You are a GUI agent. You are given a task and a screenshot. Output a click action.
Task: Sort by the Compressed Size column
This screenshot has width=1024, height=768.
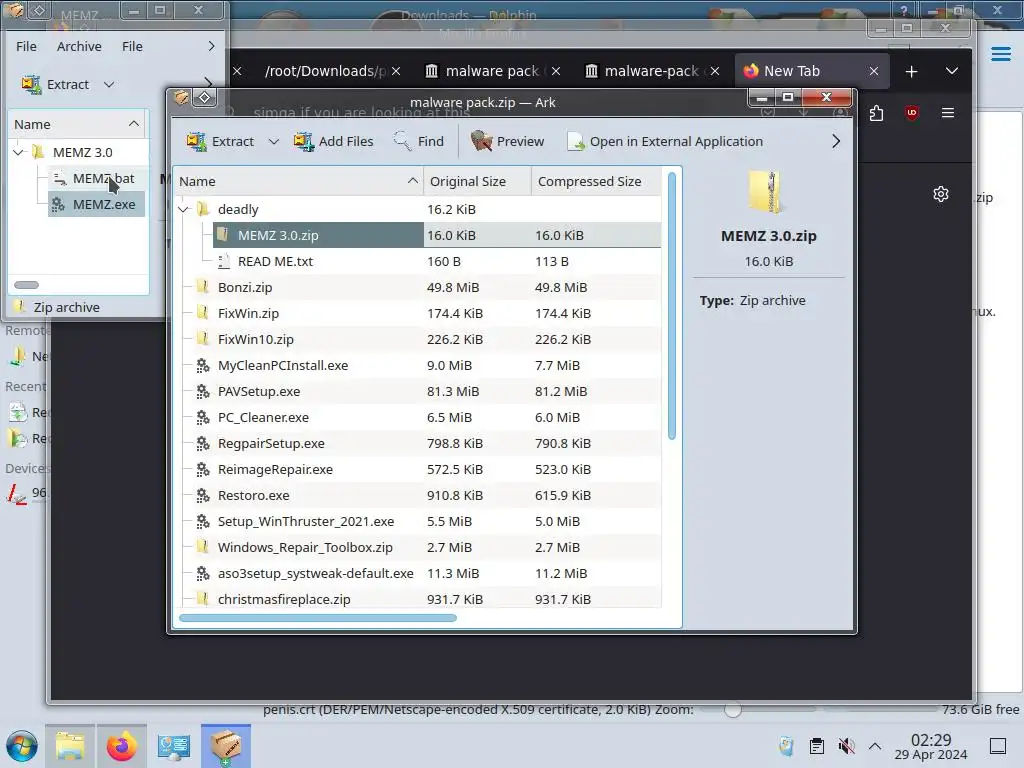coord(596,182)
